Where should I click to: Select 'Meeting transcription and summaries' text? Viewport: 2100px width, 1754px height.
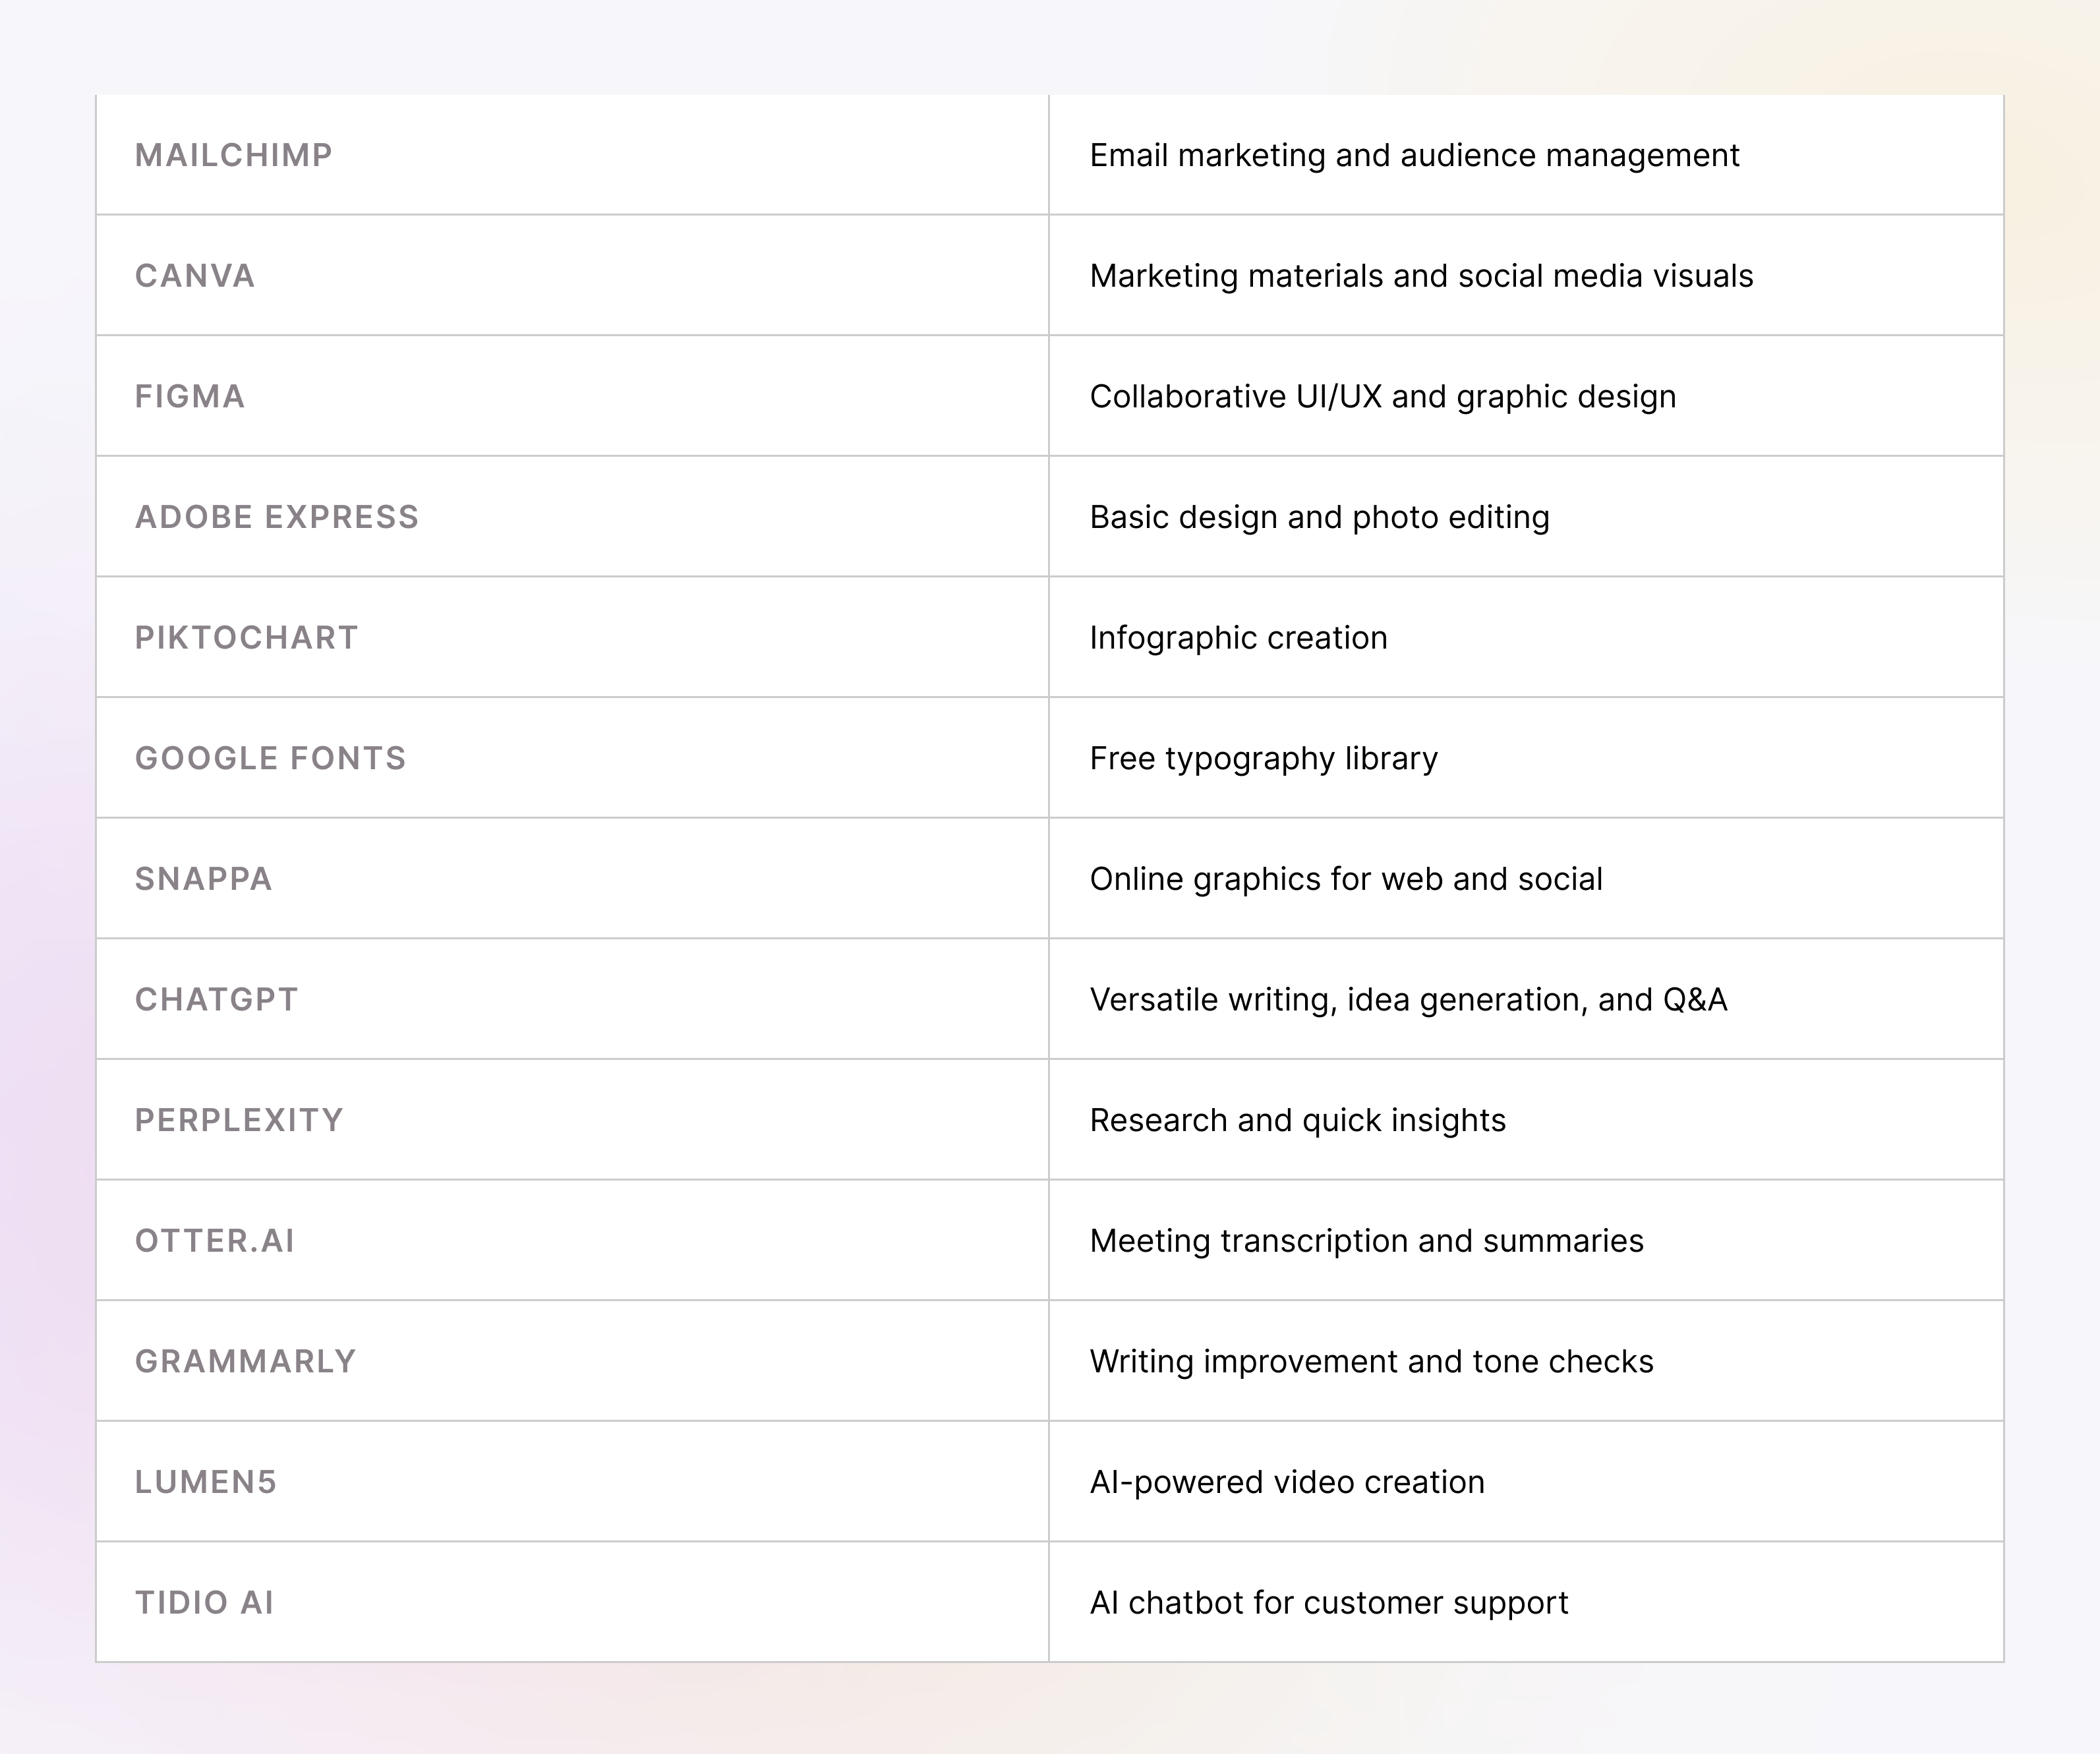(1367, 1242)
